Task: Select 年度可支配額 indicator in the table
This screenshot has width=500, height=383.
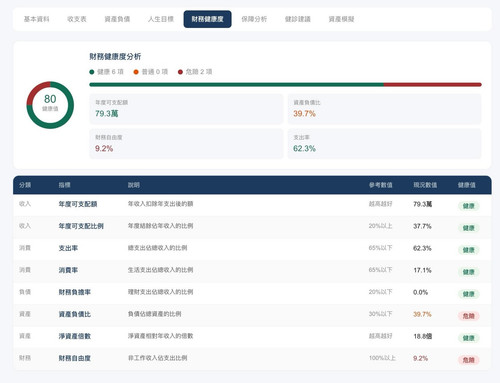Action: 78,204
